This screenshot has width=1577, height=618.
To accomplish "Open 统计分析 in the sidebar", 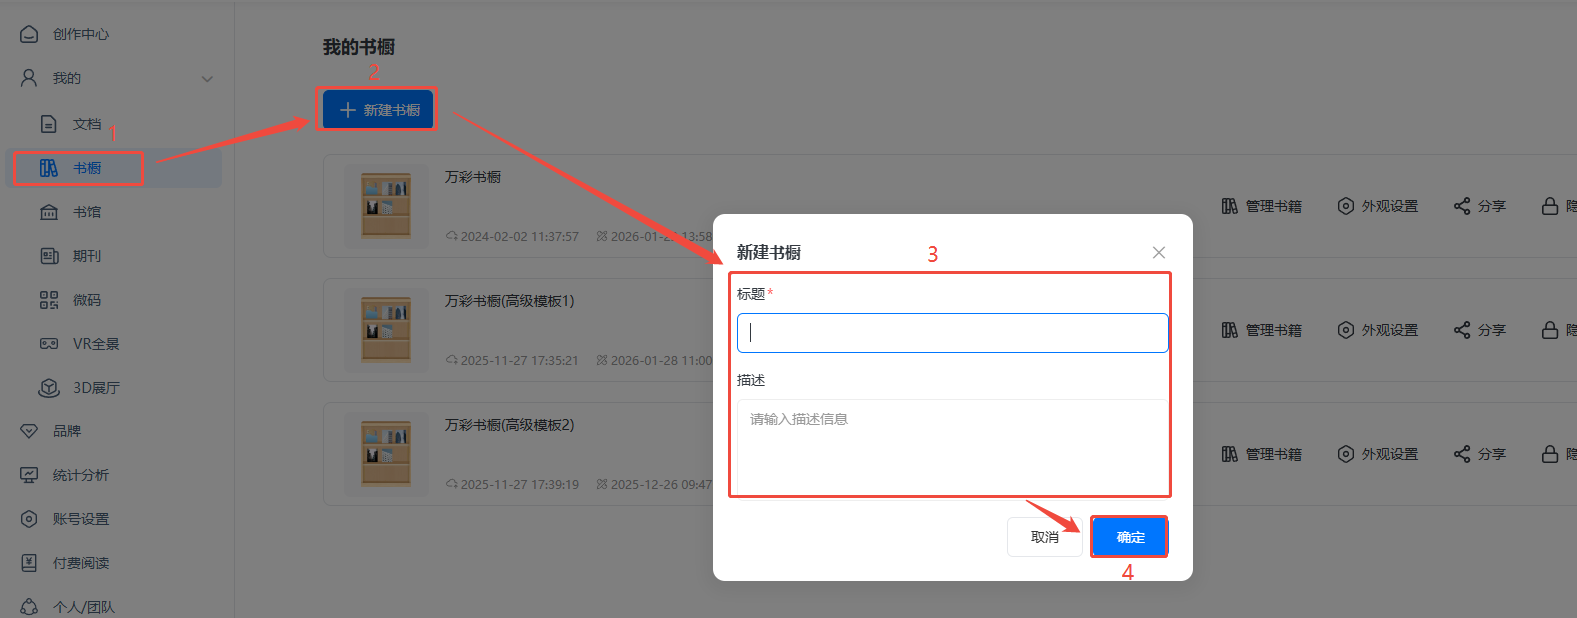I will [x=80, y=475].
